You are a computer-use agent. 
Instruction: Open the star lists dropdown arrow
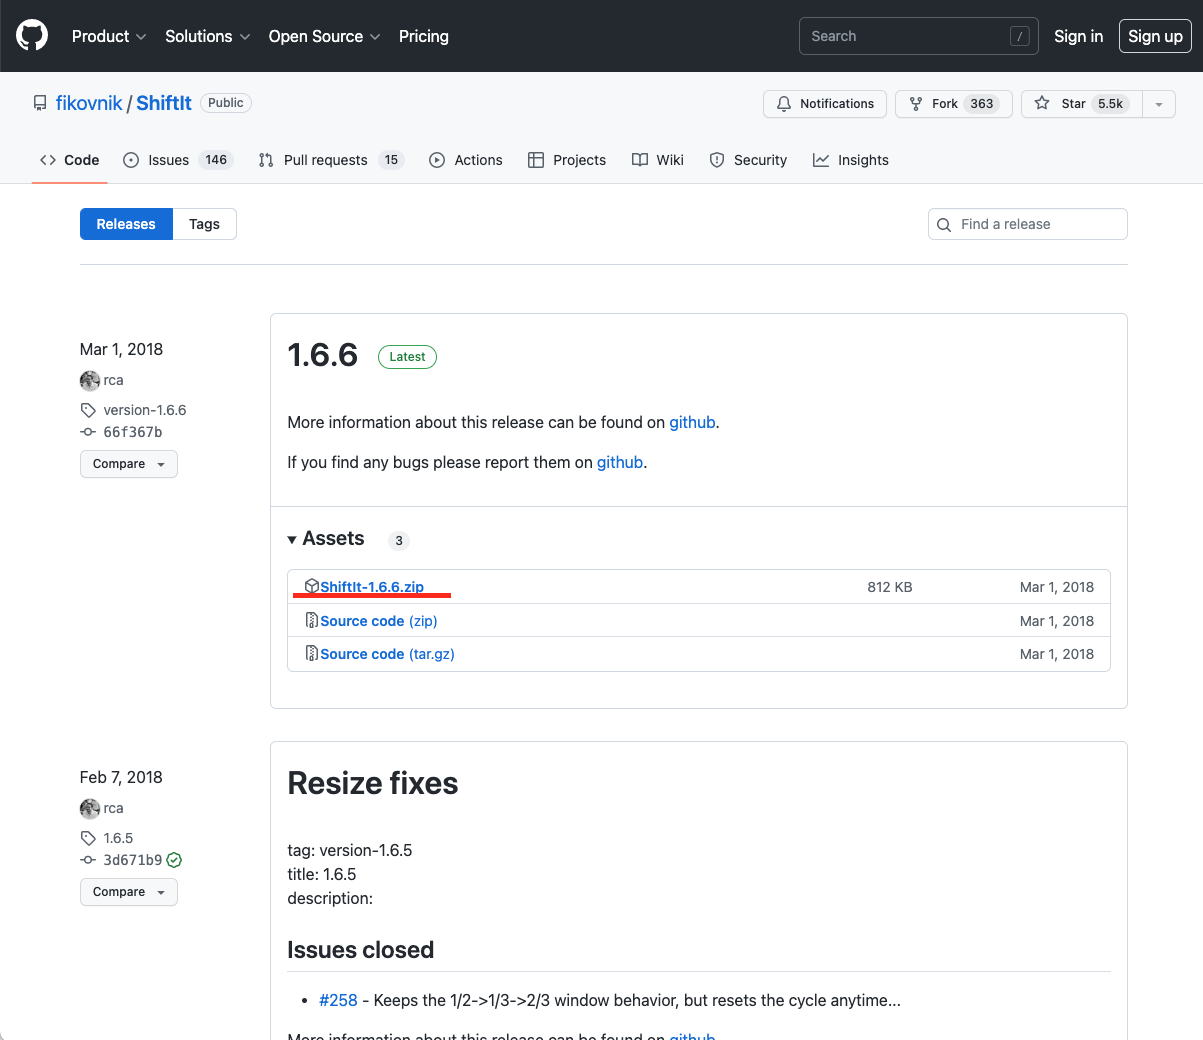[1159, 104]
